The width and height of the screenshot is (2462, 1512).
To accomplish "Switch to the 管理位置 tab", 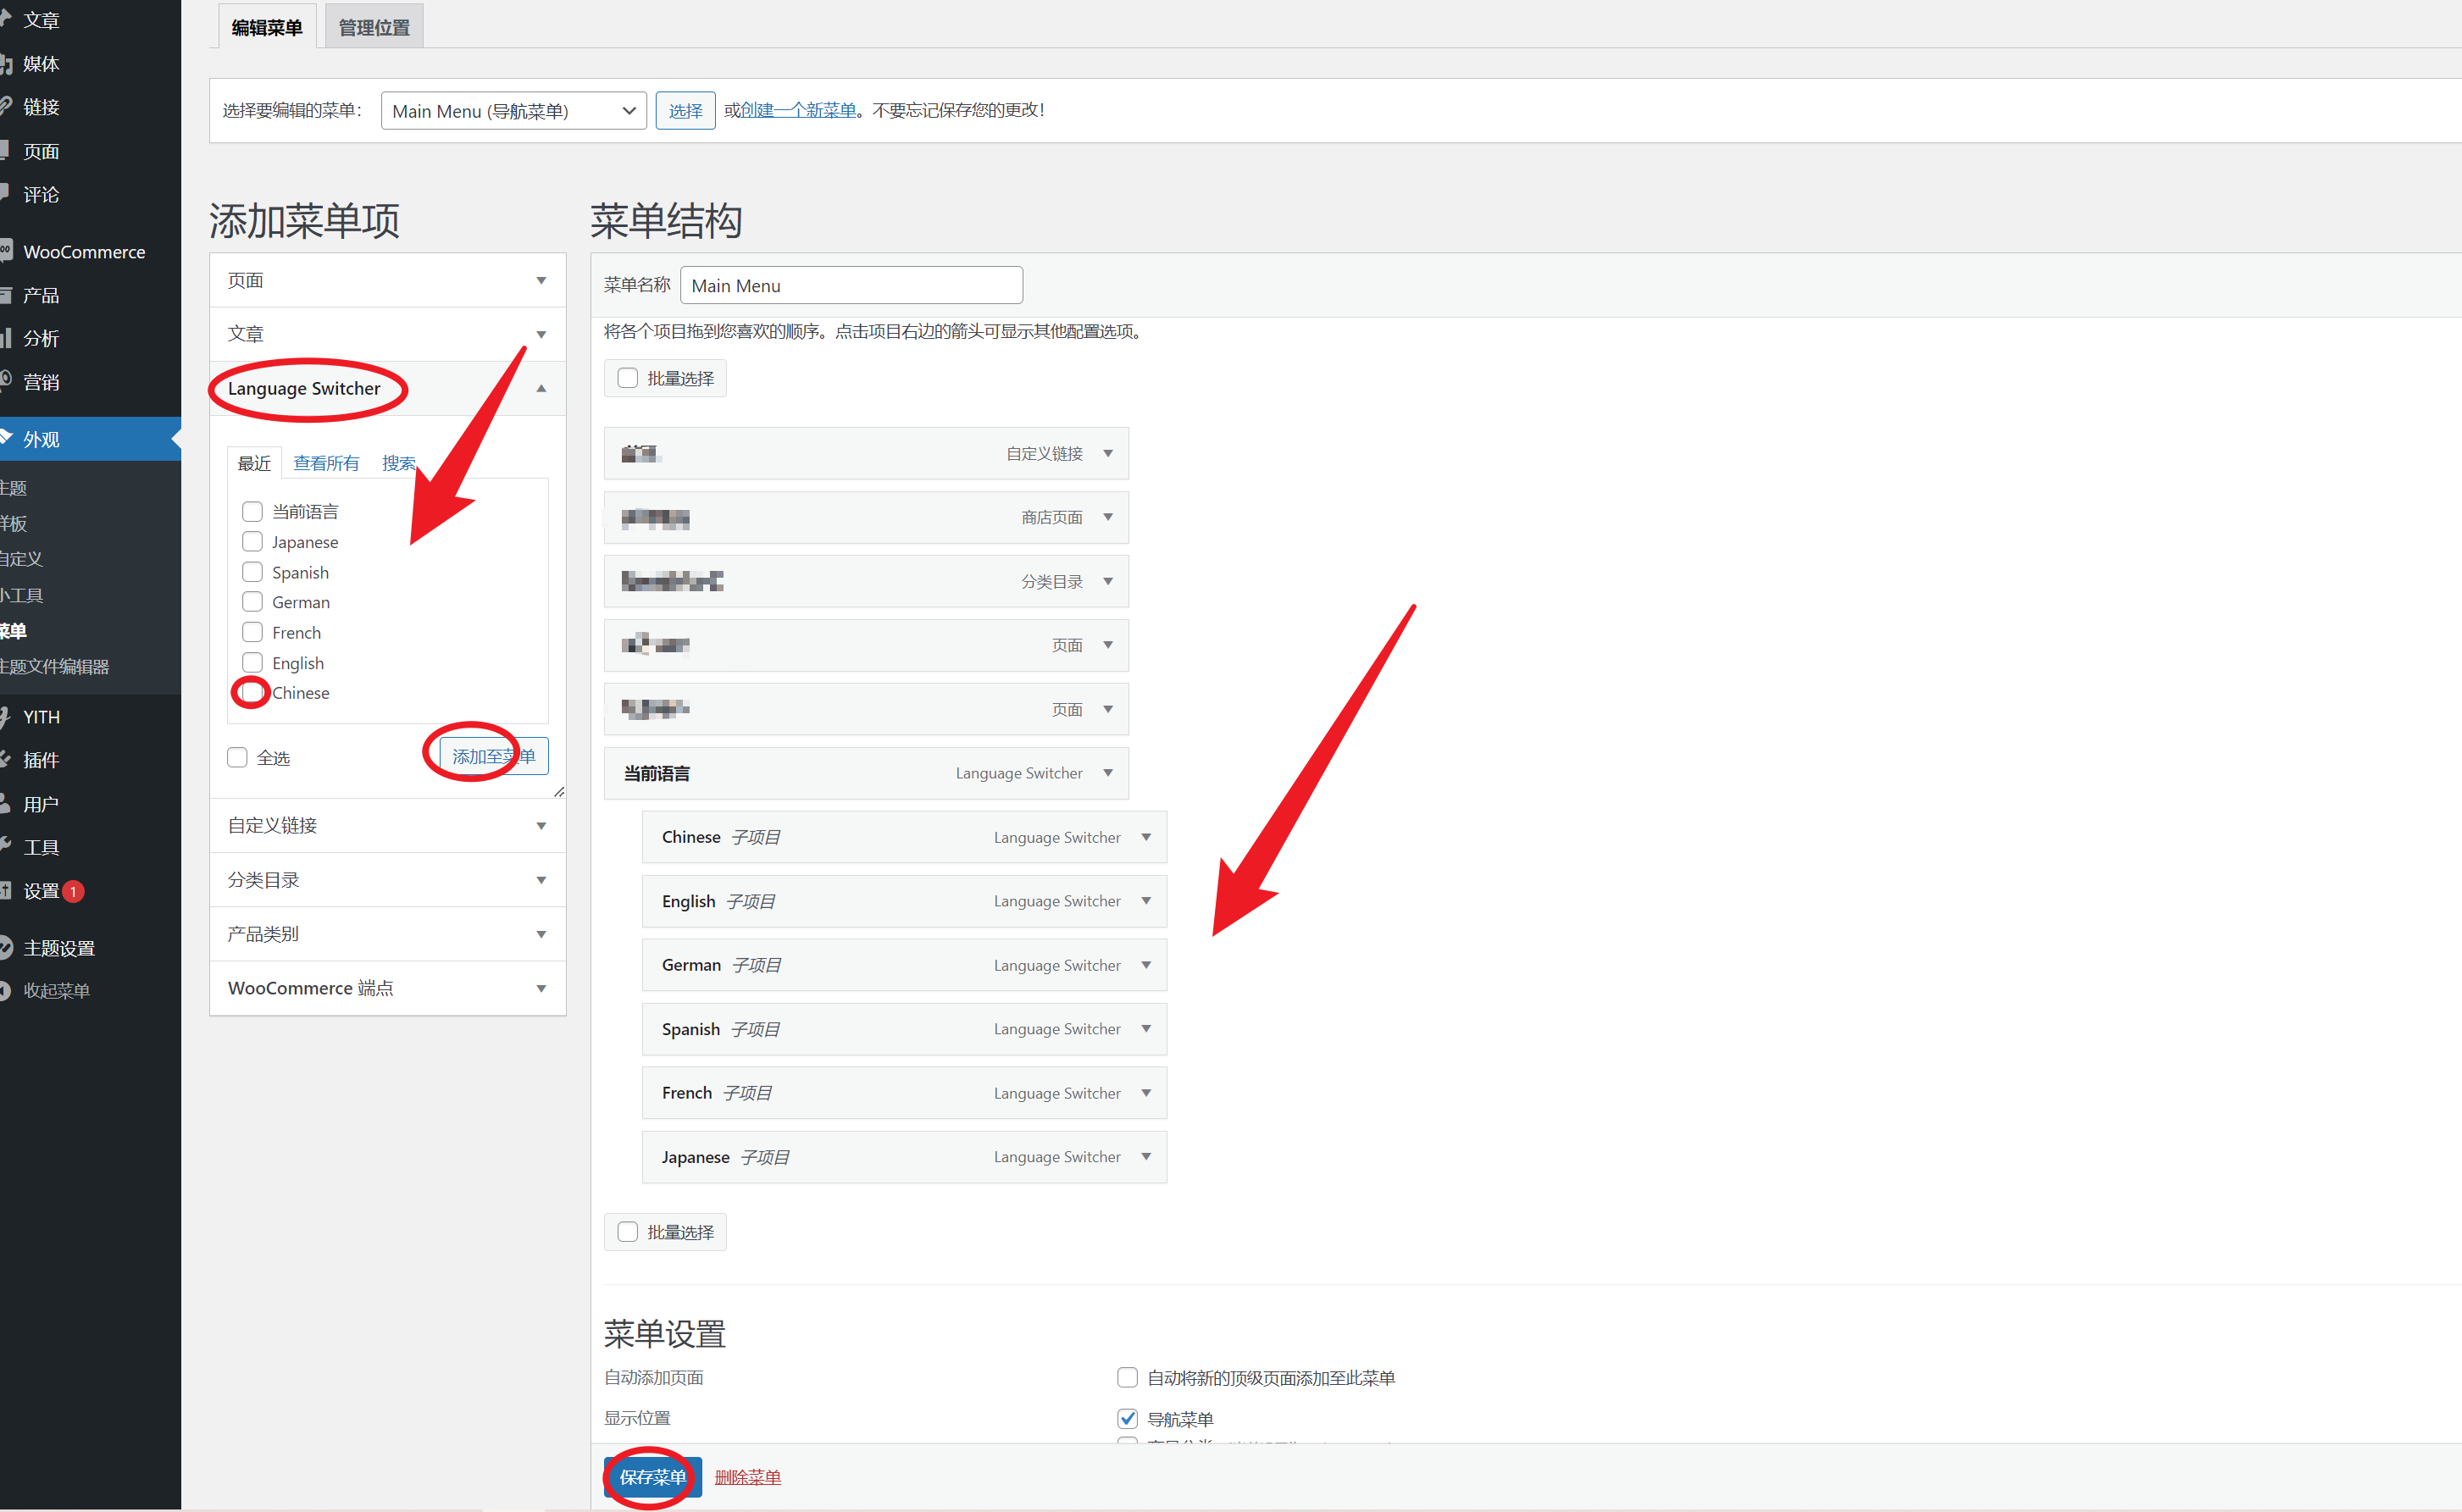I will pyautogui.click(x=373, y=25).
